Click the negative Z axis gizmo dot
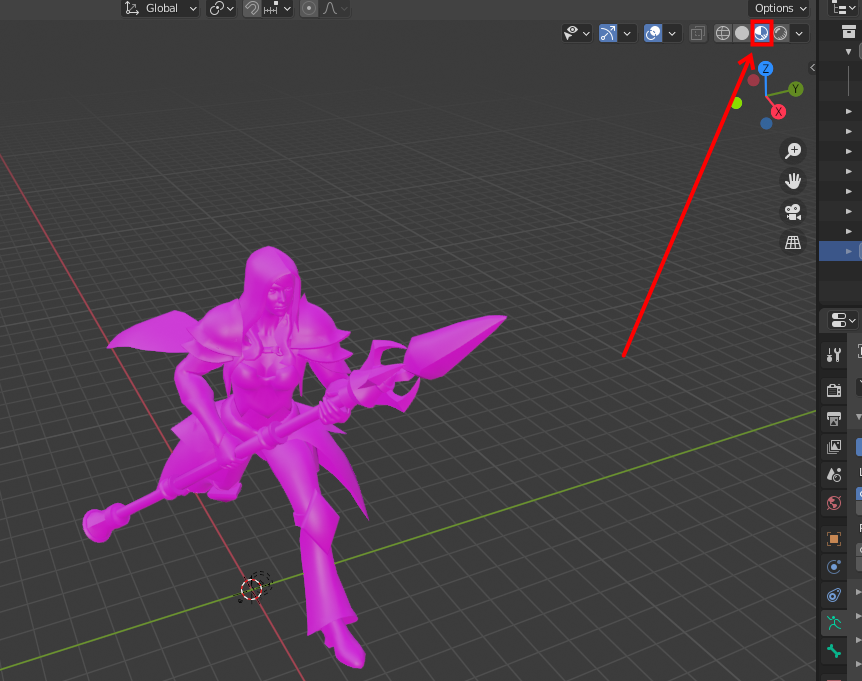Viewport: 862px width, 681px height. [766, 124]
